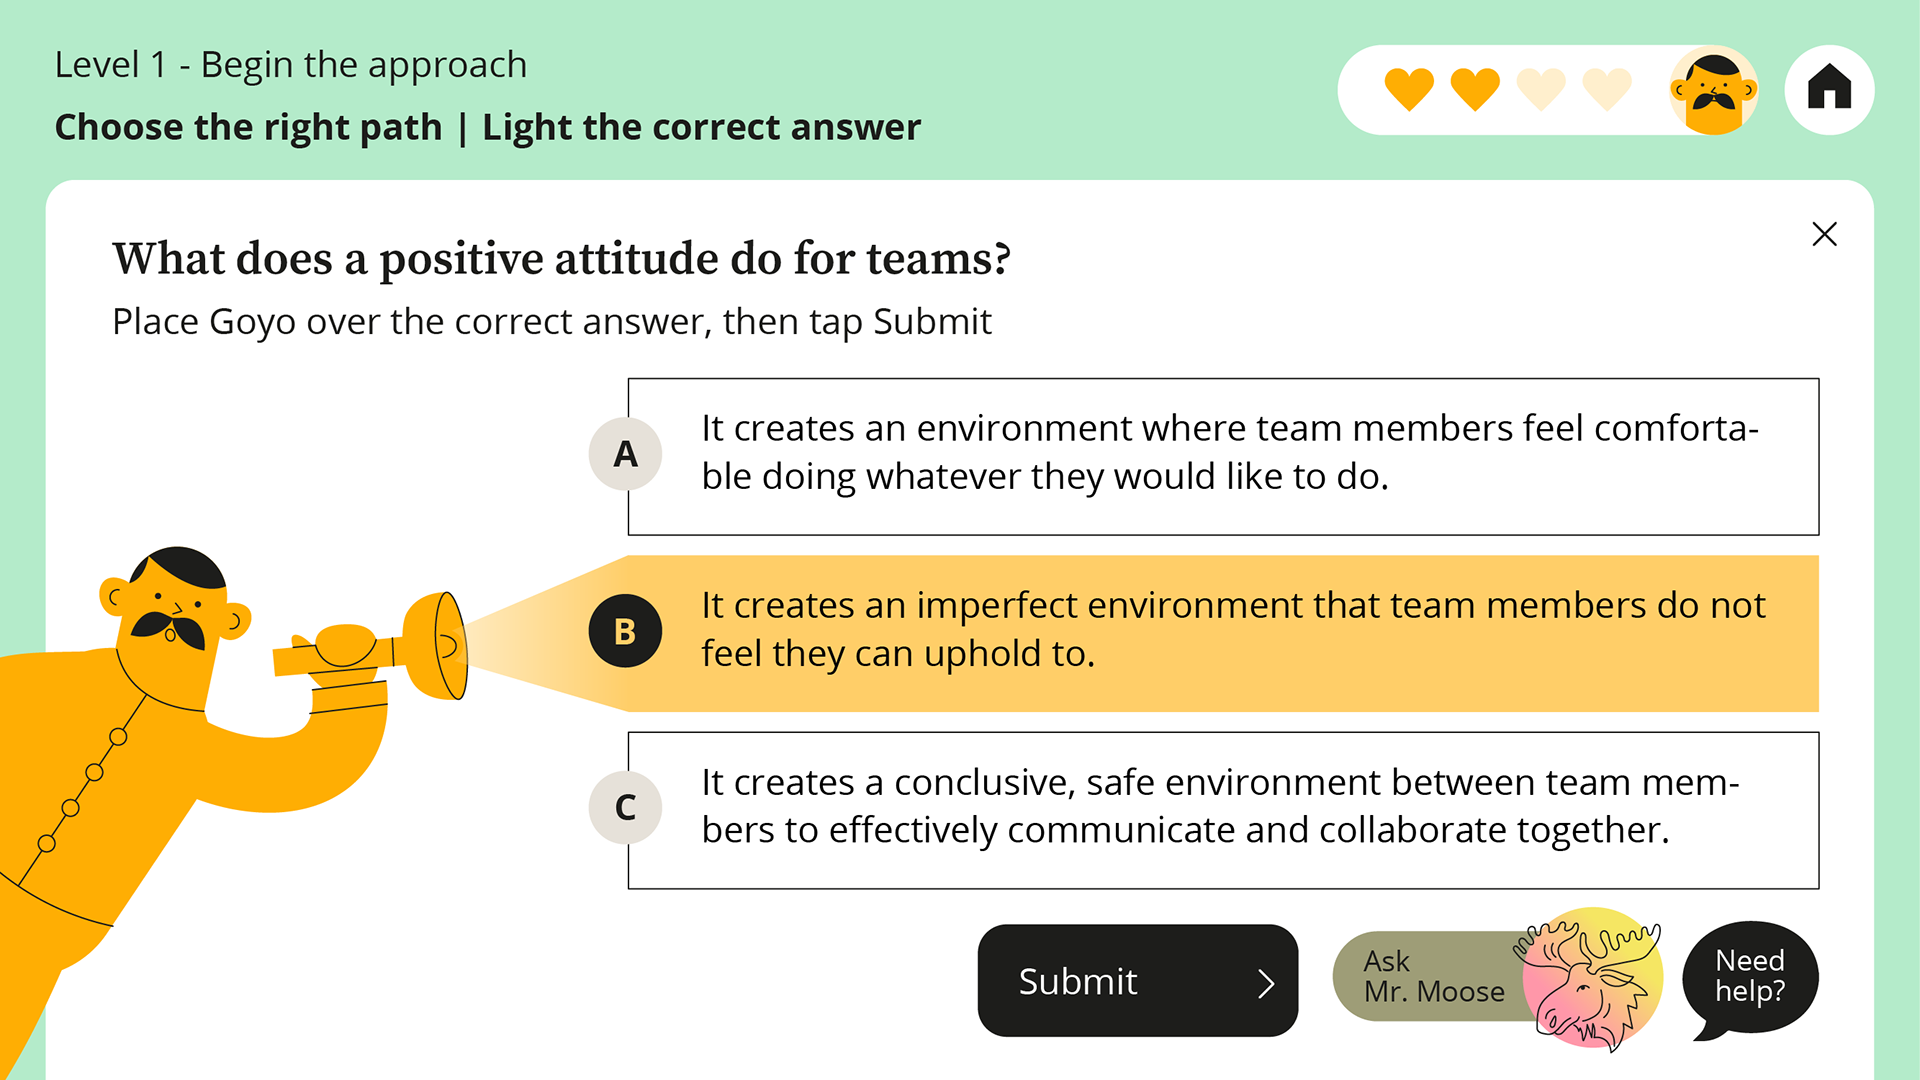Click the Goyo character illustration
Viewport: 1920px width, 1080px height.
pyautogui.click(x=190, y=780)
